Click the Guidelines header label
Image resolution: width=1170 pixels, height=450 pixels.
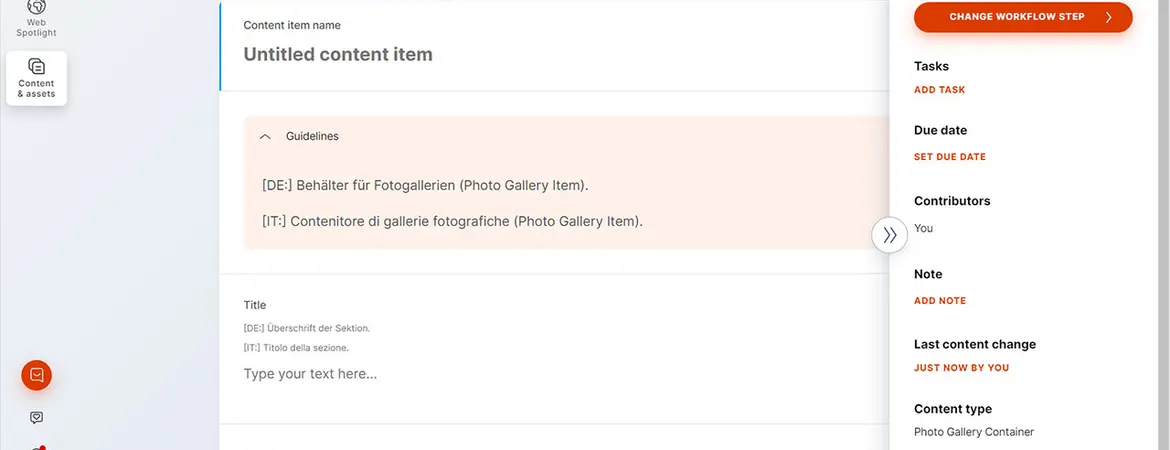312,136
